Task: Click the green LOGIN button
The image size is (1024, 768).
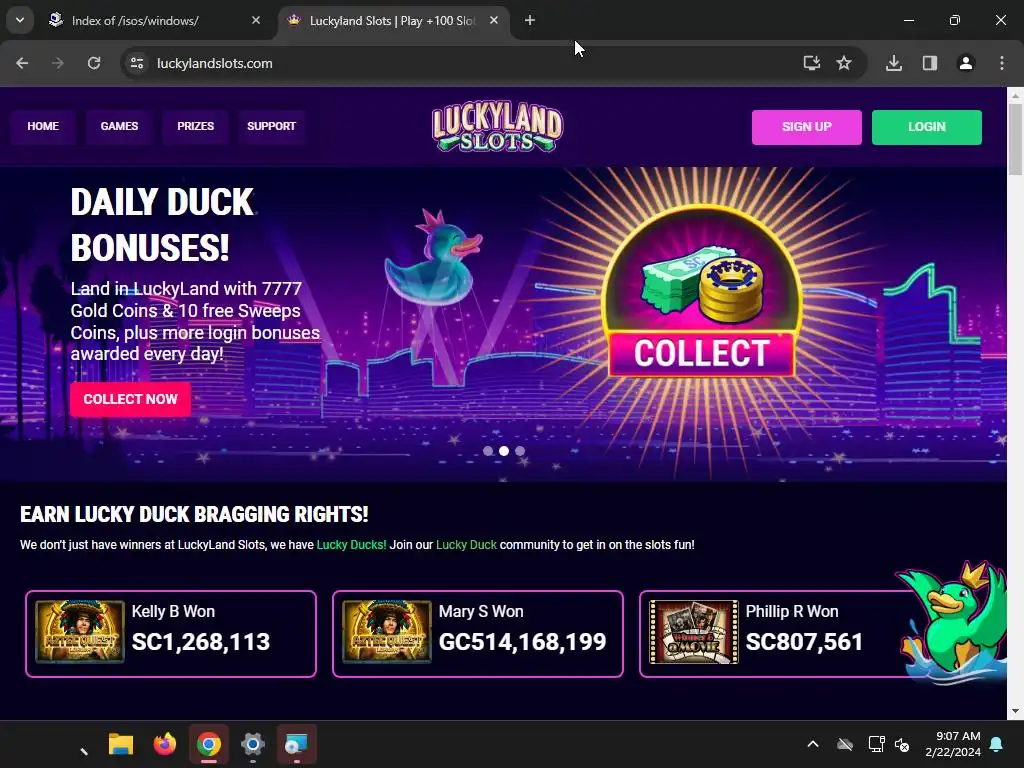Action: [927, 127]
